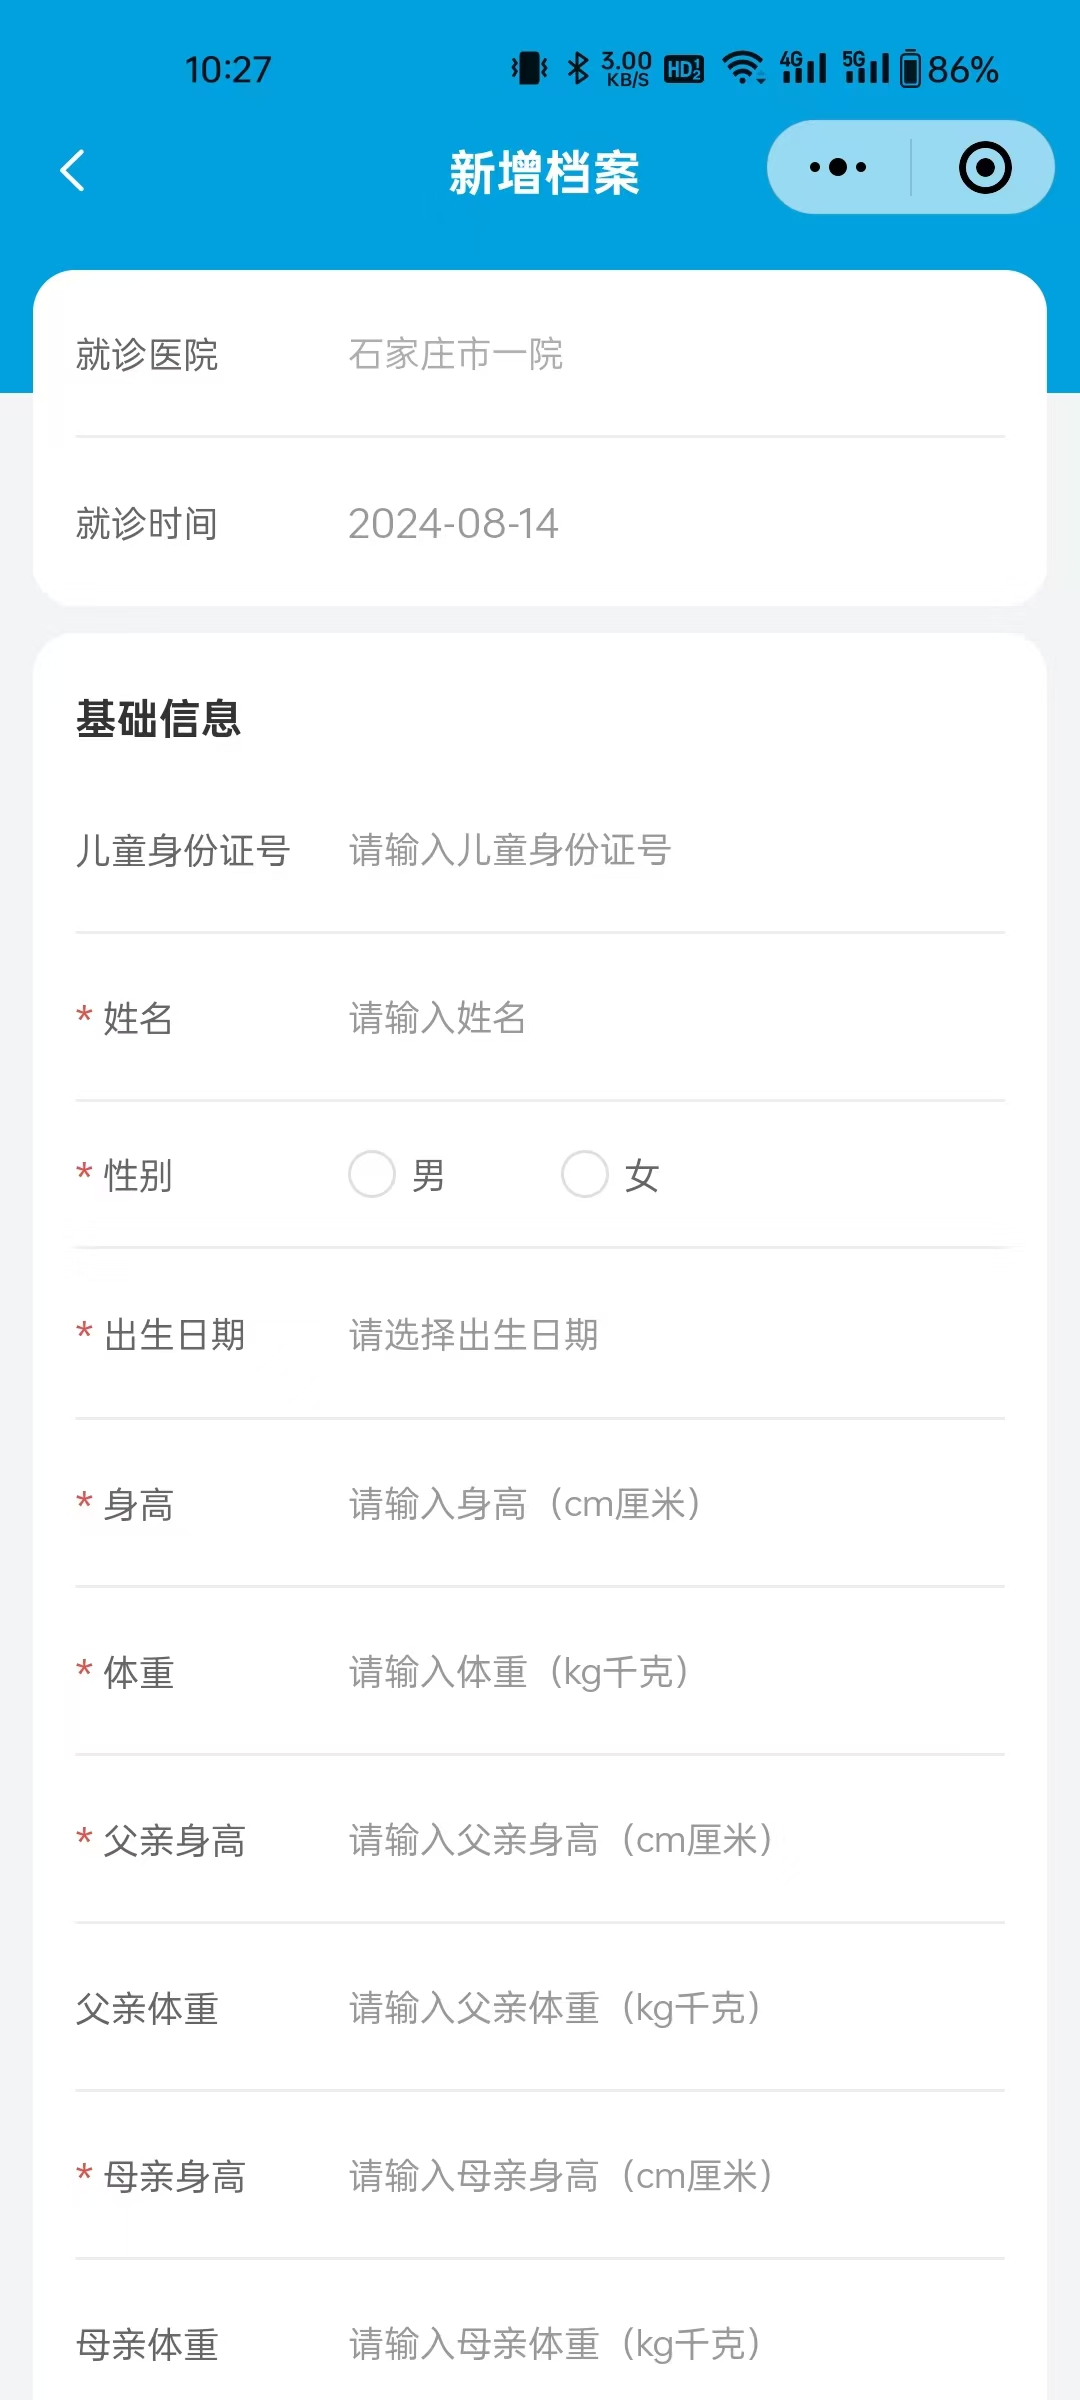1080x2400 pixels.
Task: Open the three-dot more menu
Action: pyautogui.click(x=838, y=167)
